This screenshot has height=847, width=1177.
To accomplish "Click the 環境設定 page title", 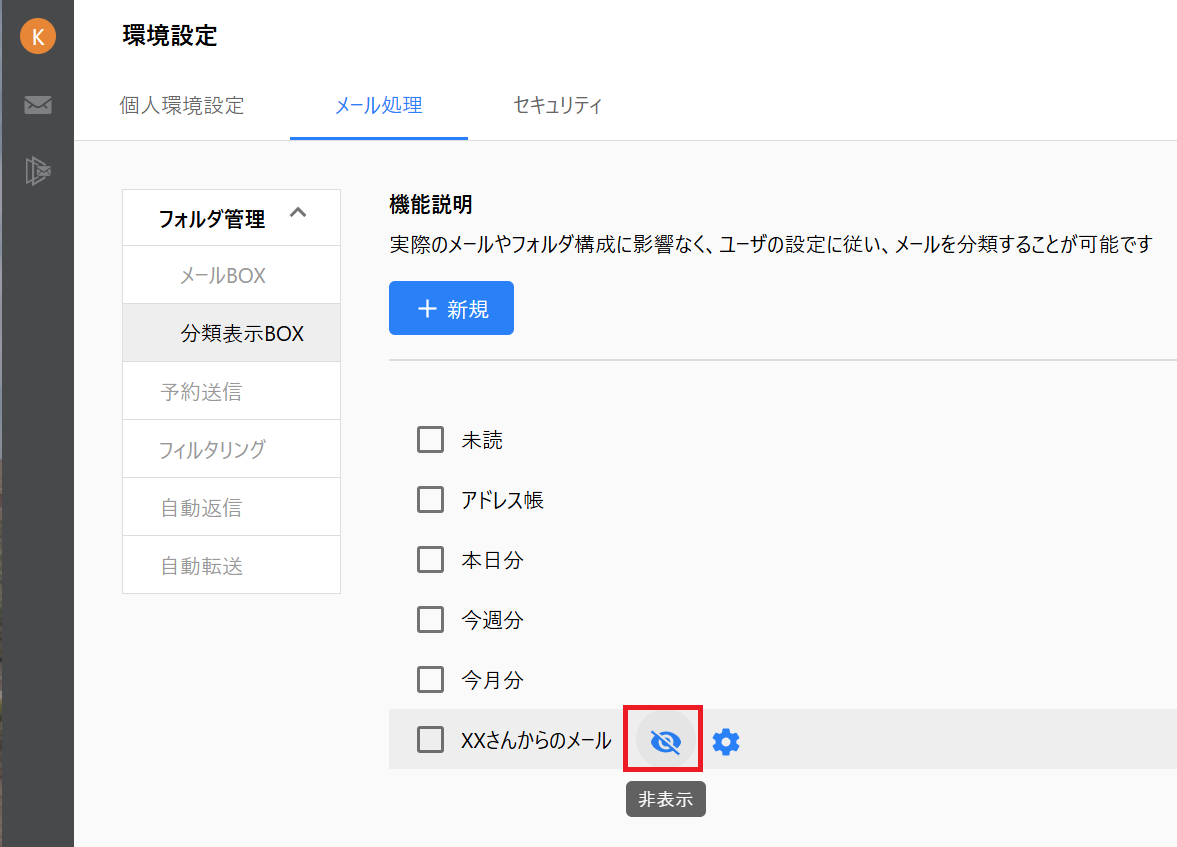I will pos(170,35).
